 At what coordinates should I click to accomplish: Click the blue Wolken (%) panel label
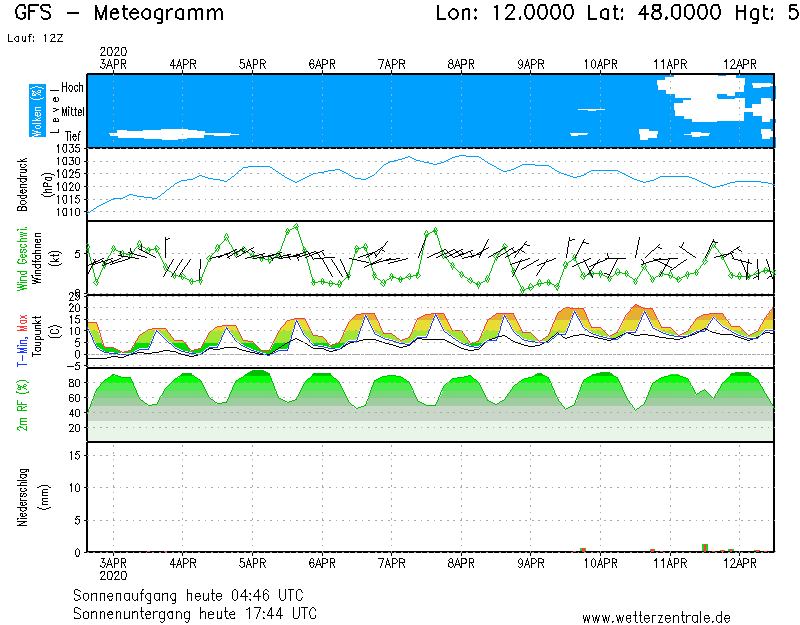(37, 111)
